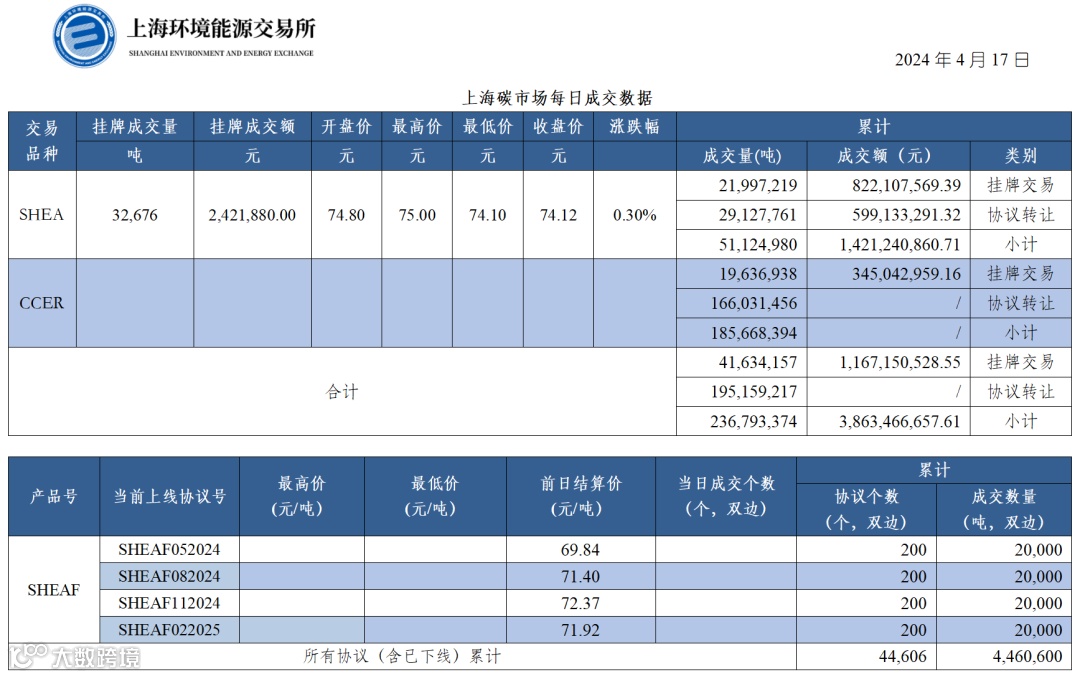Click CCER agreement transfer volume 166,031,456

[754, 303]
